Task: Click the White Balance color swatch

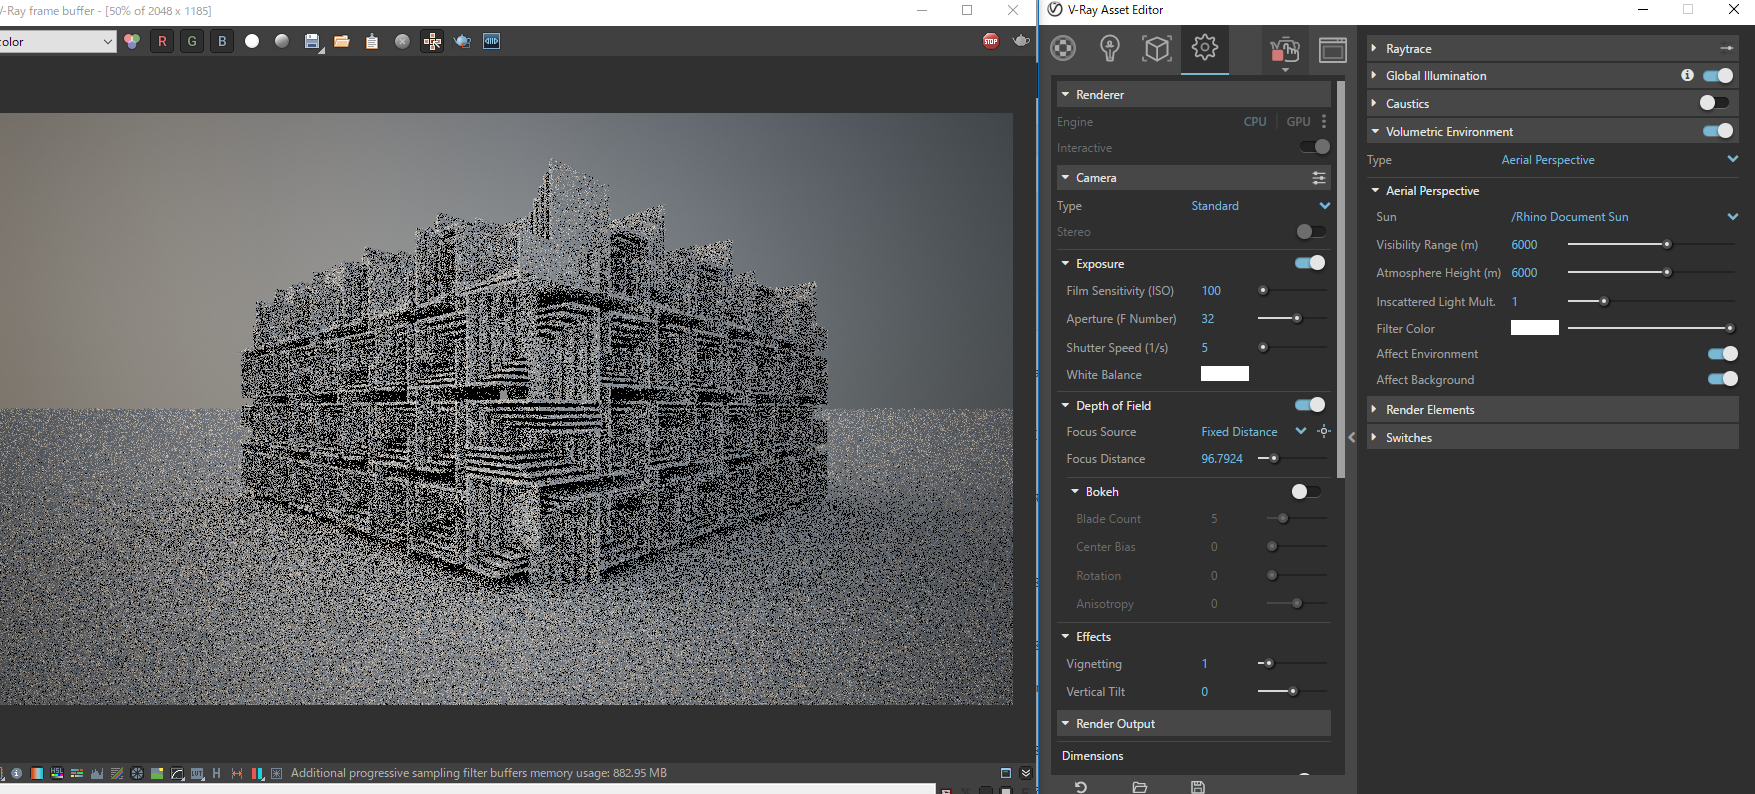Action: pyautogui.click(x=1224, y=374)
